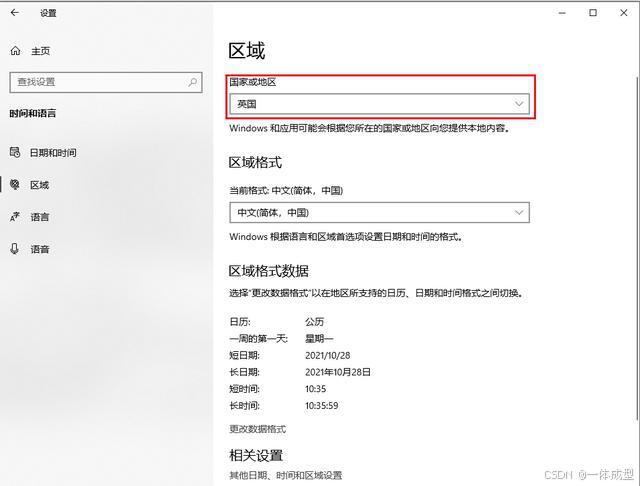Click the long date value 2021年10月28日
Image resolution: width=640 pixels, height=486 pixels.
(338, 372)
